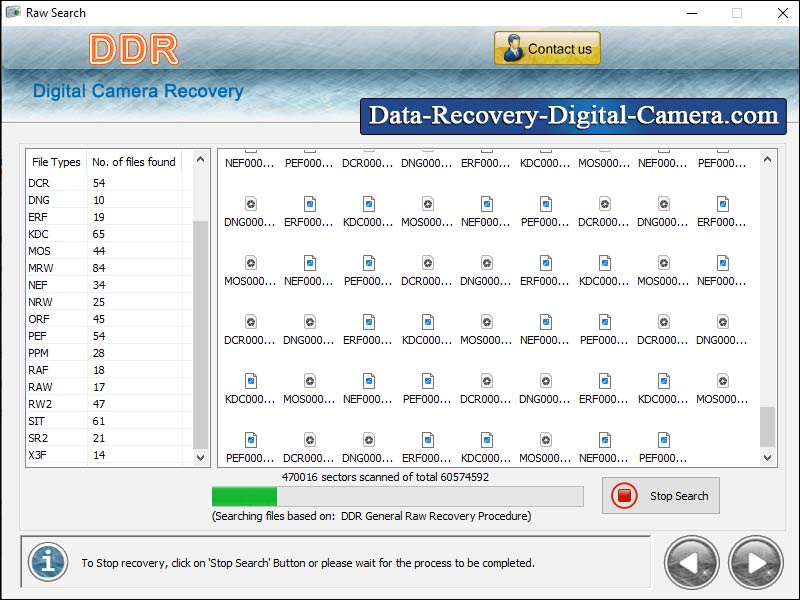
Task: Select DCR000 file in row starting with PEF000
Action: pos(309,447)
